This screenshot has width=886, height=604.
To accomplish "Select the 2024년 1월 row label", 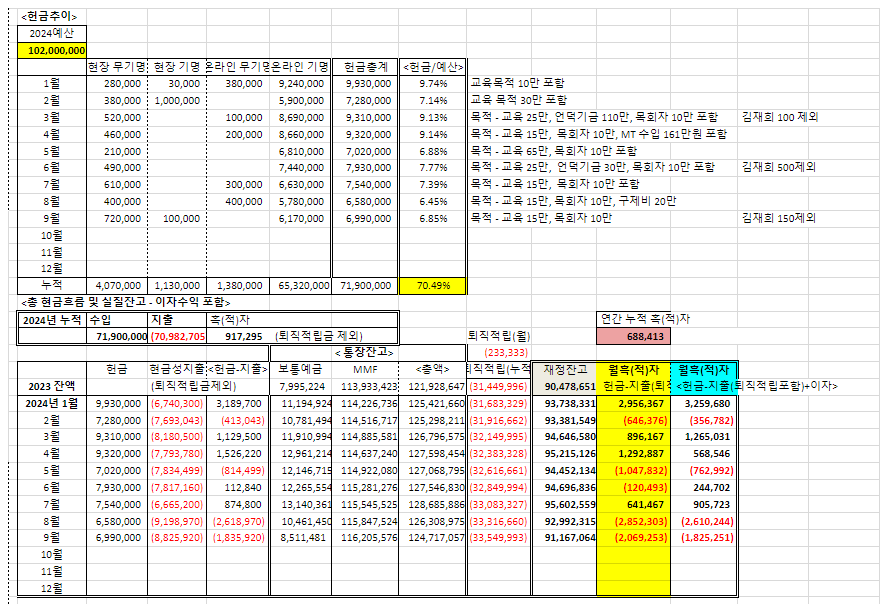I will (x=52, y=403).
